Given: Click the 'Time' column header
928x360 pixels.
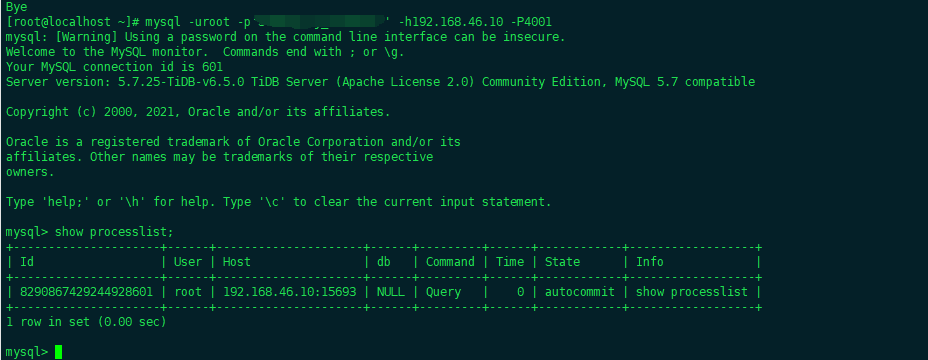Looking at the screenshot, I should click(510, 262).
